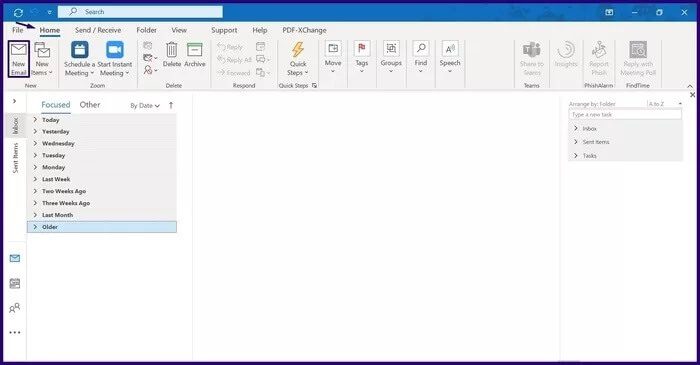Open Insights add-in
Viewport: 700px width, 365px height.
[566, 55]
